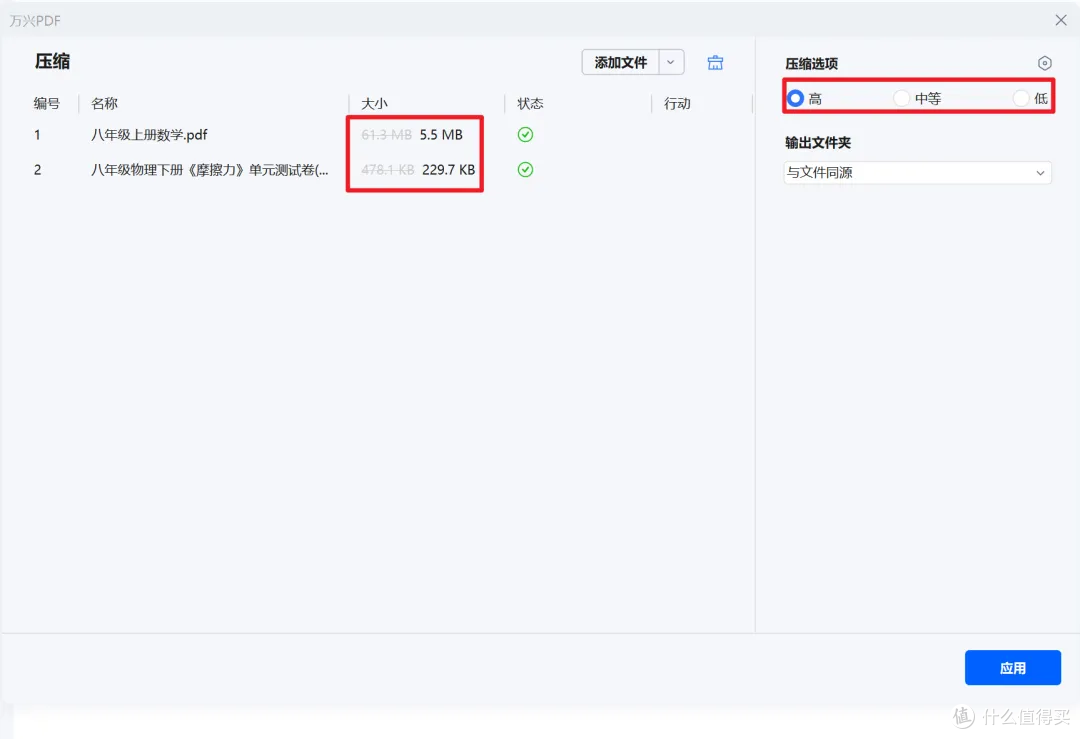Select file row 八年级物理下册《摩擦力》单元测试卷
The image size is (1080, 739).
(377, 169)
